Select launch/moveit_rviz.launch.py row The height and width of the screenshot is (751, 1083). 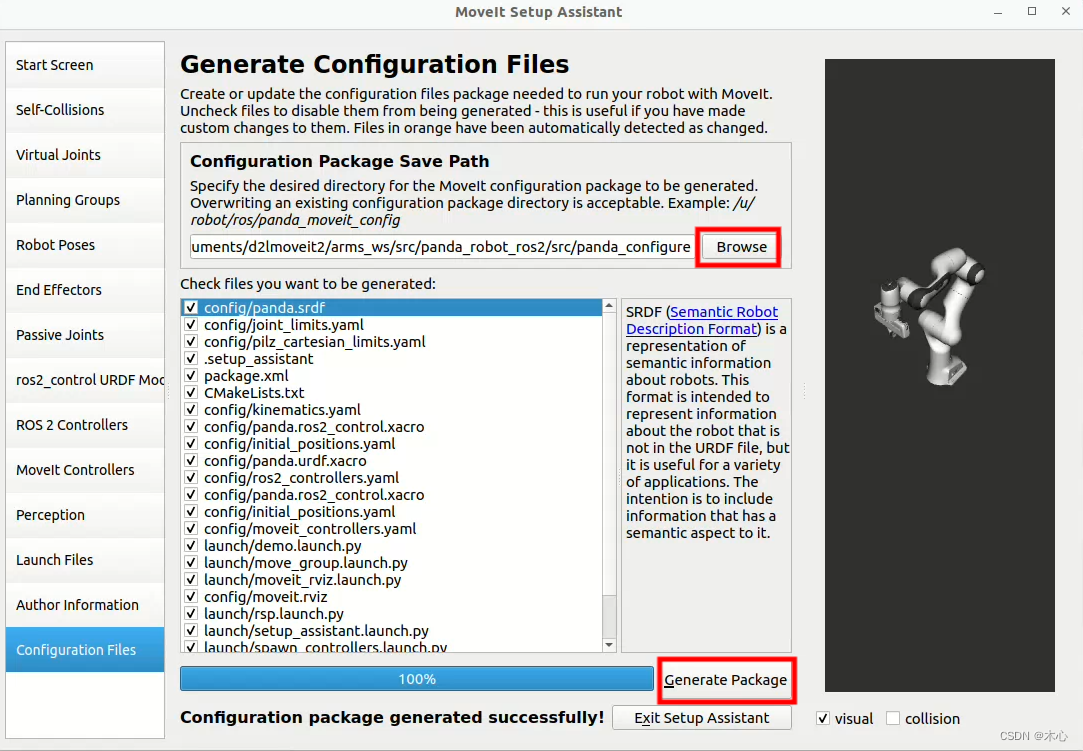pyautogui.click(x=392, y=580)
